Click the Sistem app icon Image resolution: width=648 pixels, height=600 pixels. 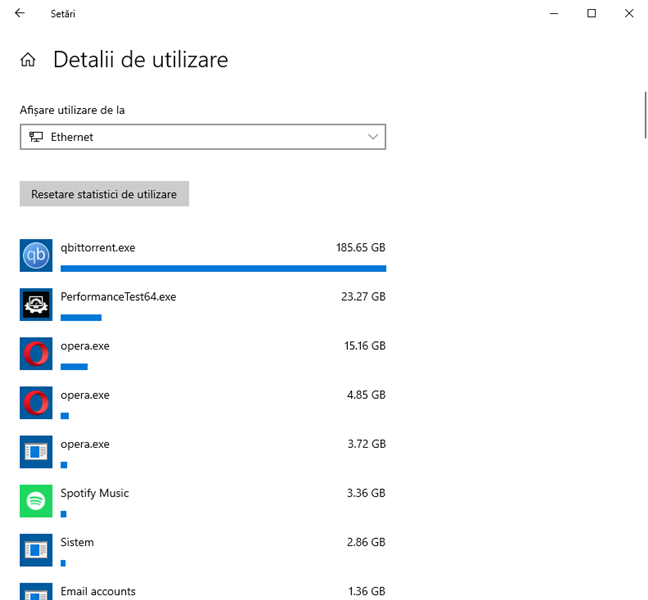click(36, 550)
